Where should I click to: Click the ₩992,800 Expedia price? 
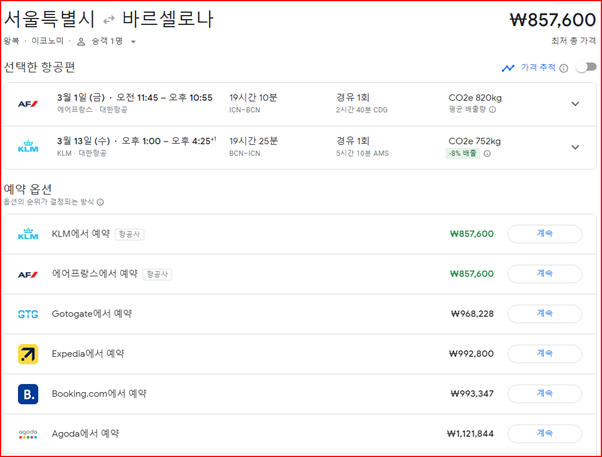pyautogui.click(x=471, y=354)
